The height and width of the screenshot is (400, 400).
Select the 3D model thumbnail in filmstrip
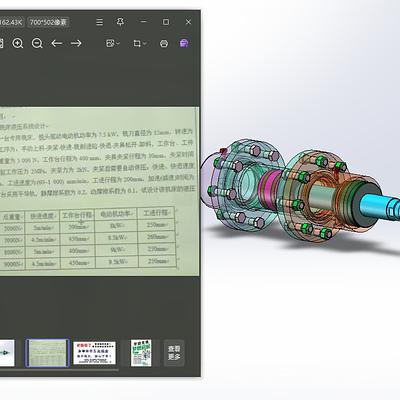[7, 353]
